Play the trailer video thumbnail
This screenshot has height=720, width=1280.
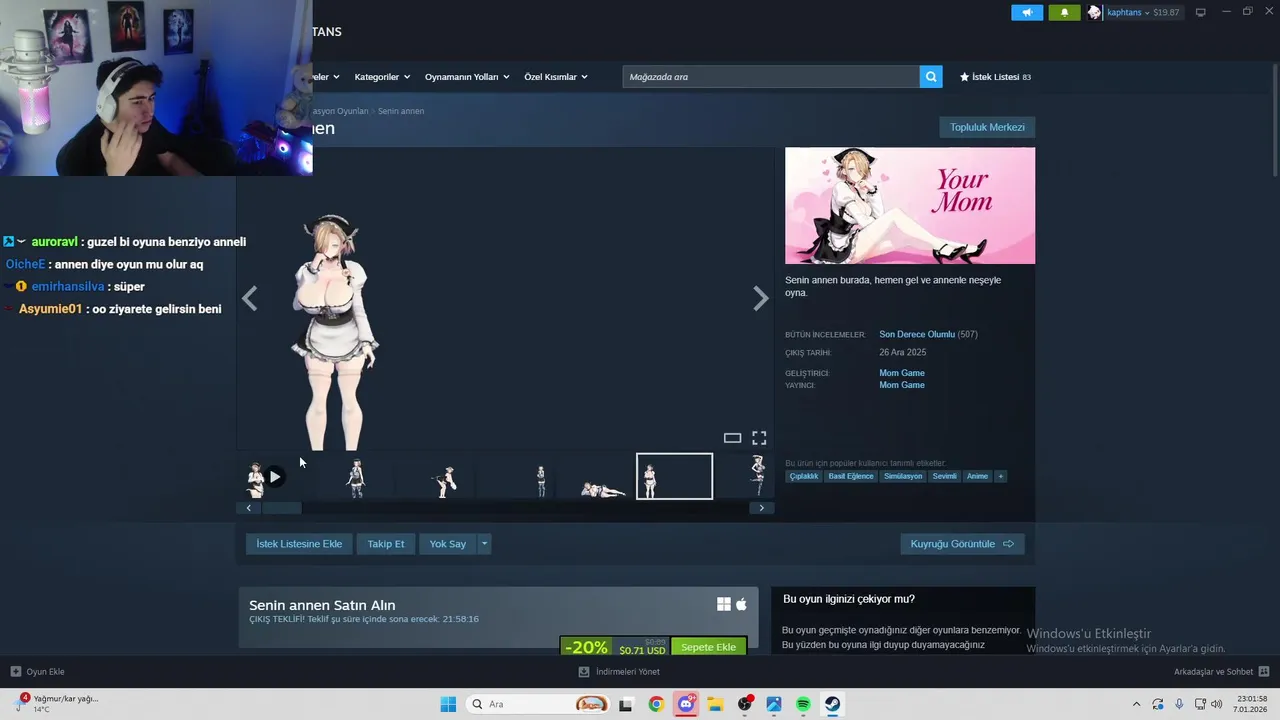[275, 477]
